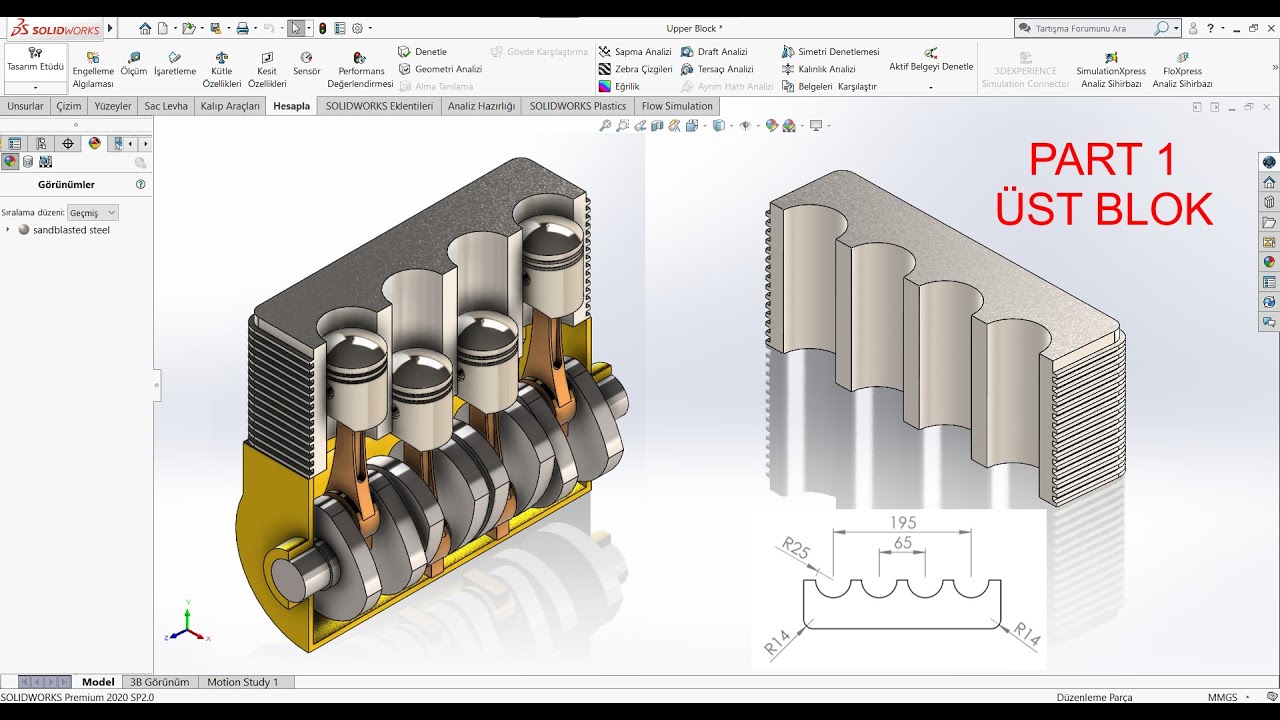
Task: Click the Home icon in quick toolbar
Action: tap(146, 28)
